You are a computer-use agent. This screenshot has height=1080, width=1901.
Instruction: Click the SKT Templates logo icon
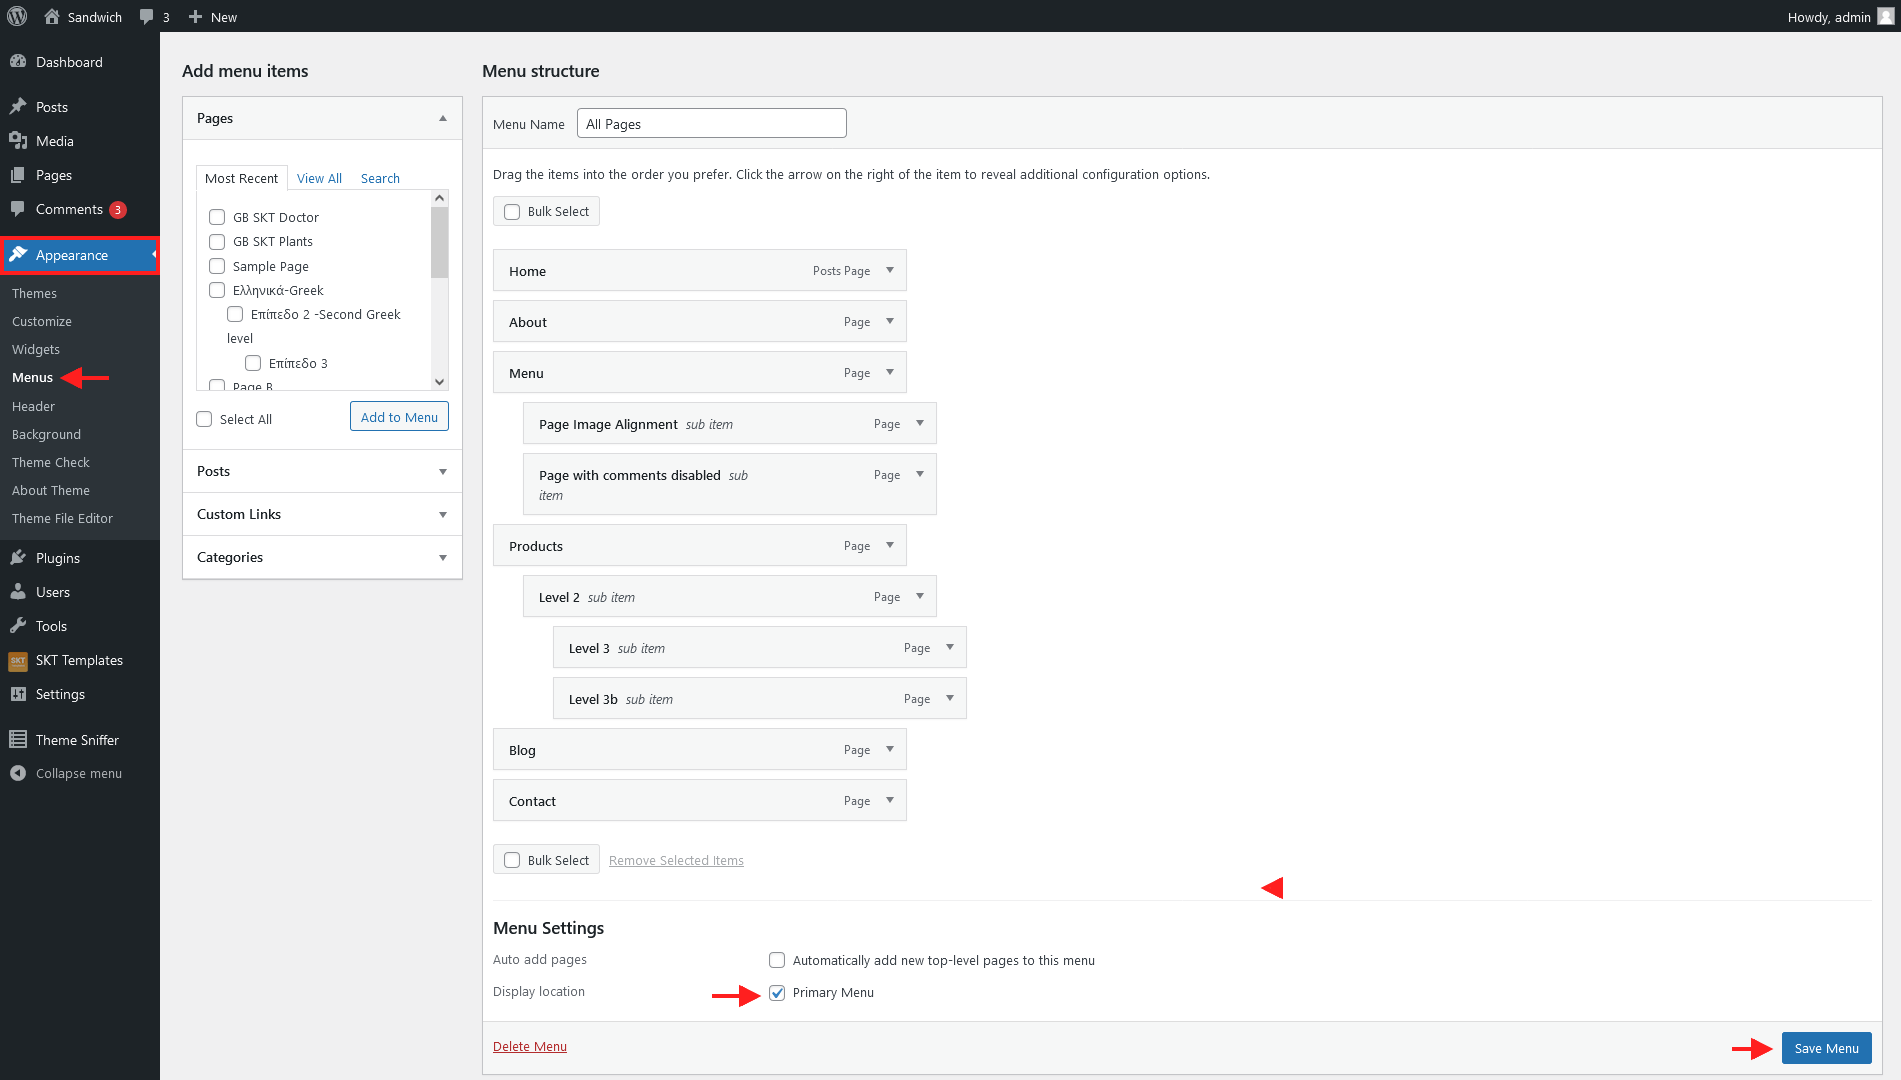18,660
